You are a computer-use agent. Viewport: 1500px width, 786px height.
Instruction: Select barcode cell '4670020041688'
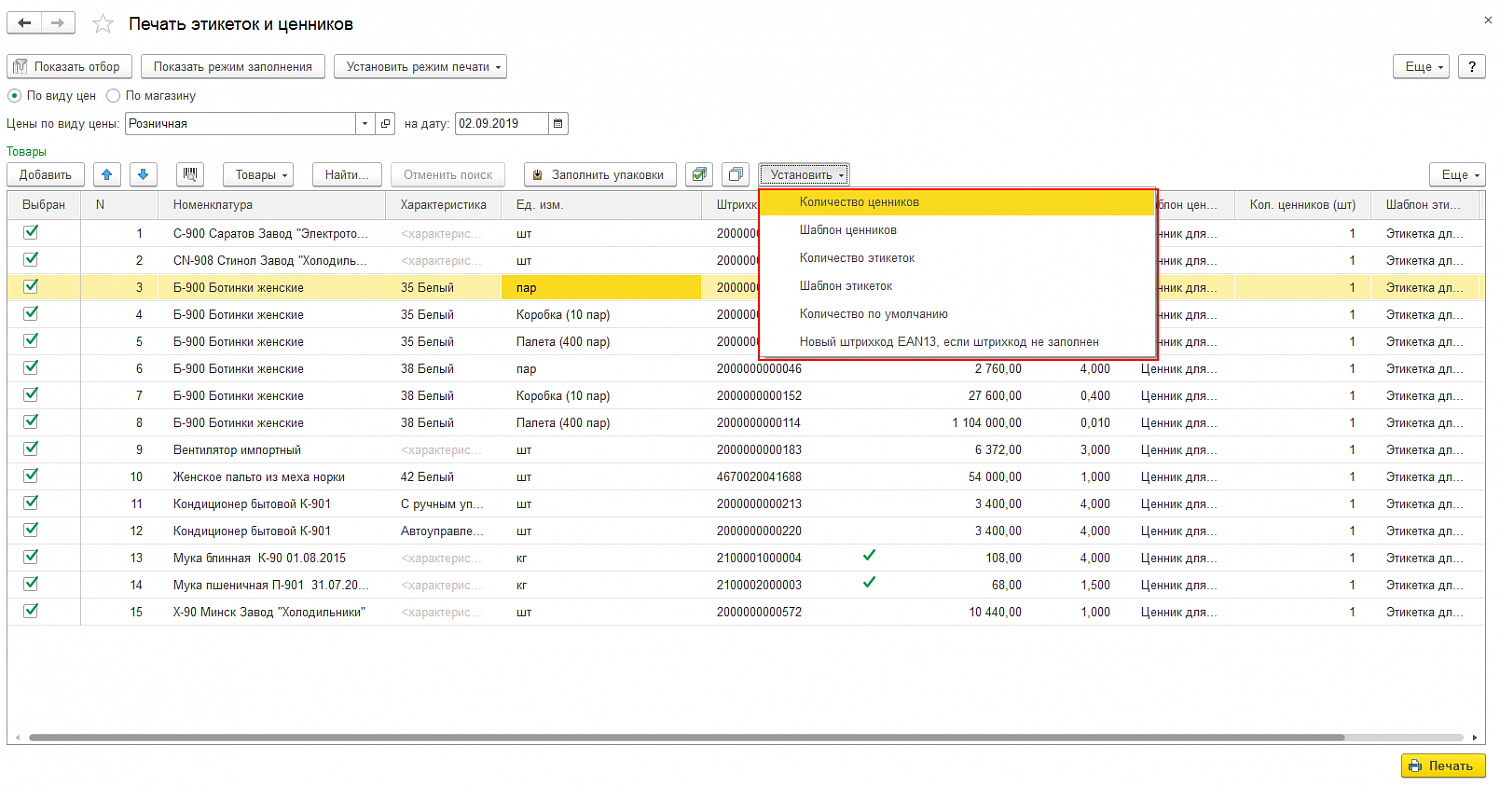coord(759,477)
